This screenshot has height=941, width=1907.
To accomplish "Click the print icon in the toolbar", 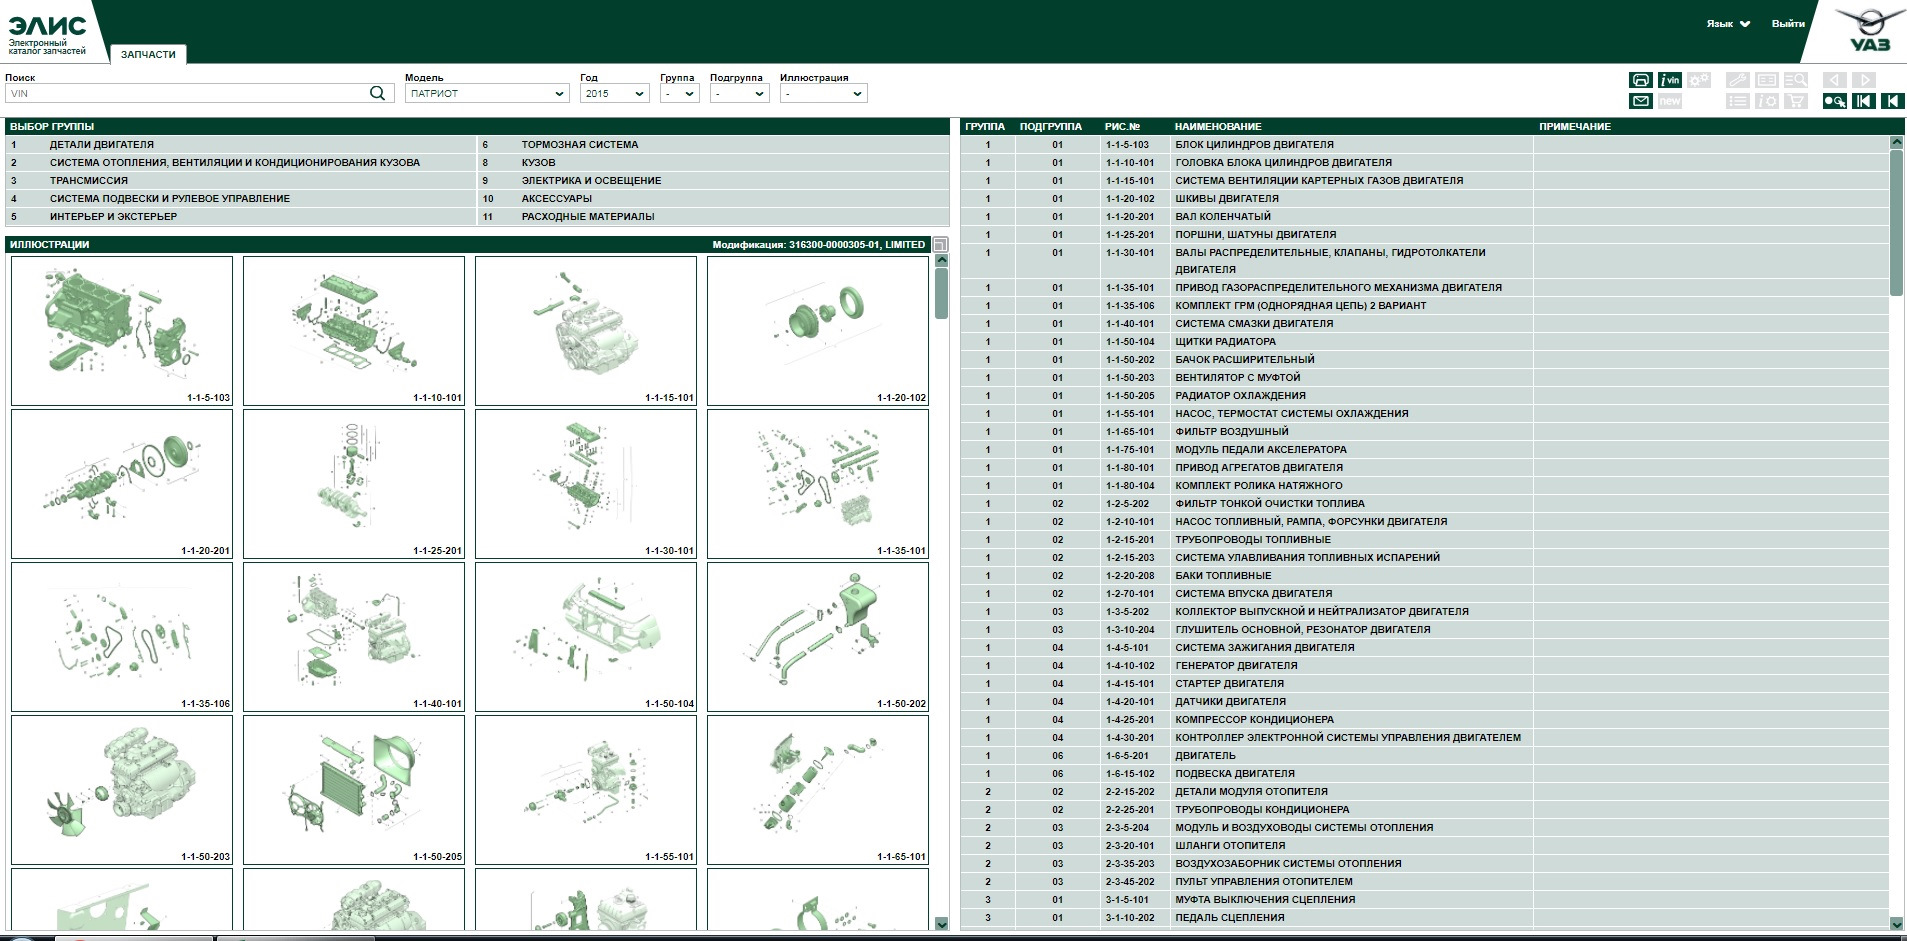I will pyautogui.click(x=1640, y=80).
